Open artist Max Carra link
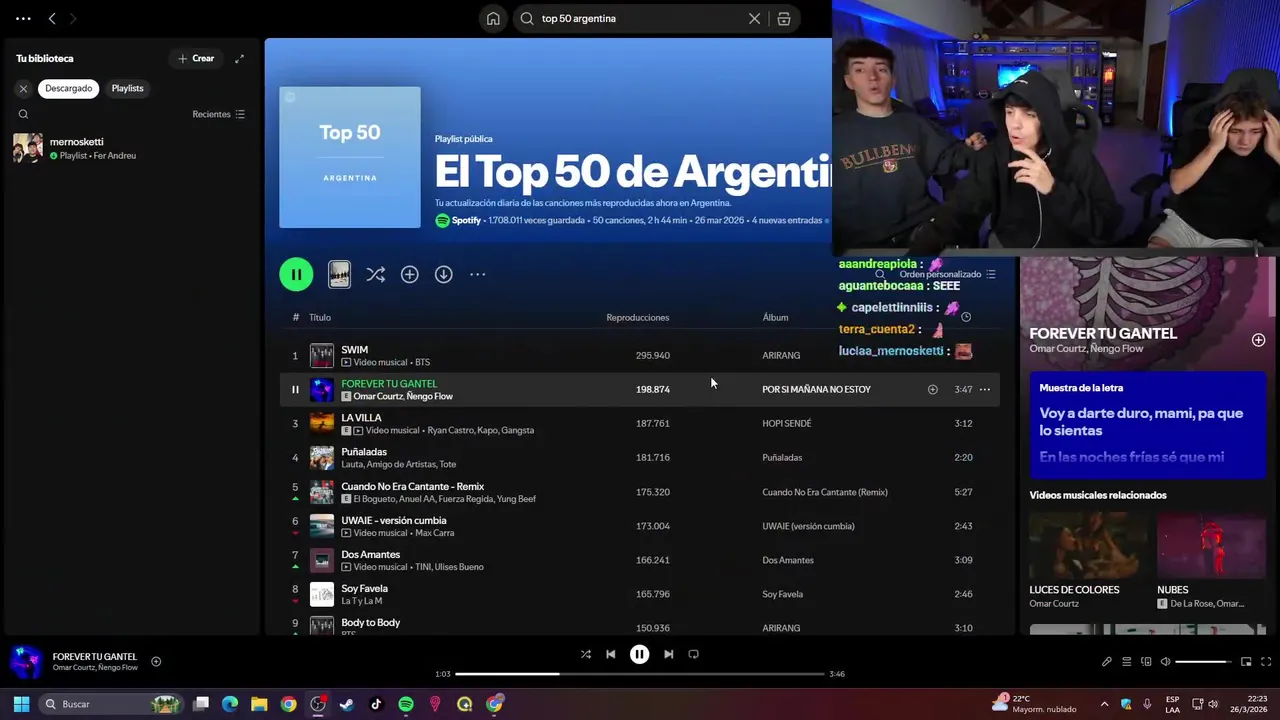The image size is (1280, 720). [434, 533]
